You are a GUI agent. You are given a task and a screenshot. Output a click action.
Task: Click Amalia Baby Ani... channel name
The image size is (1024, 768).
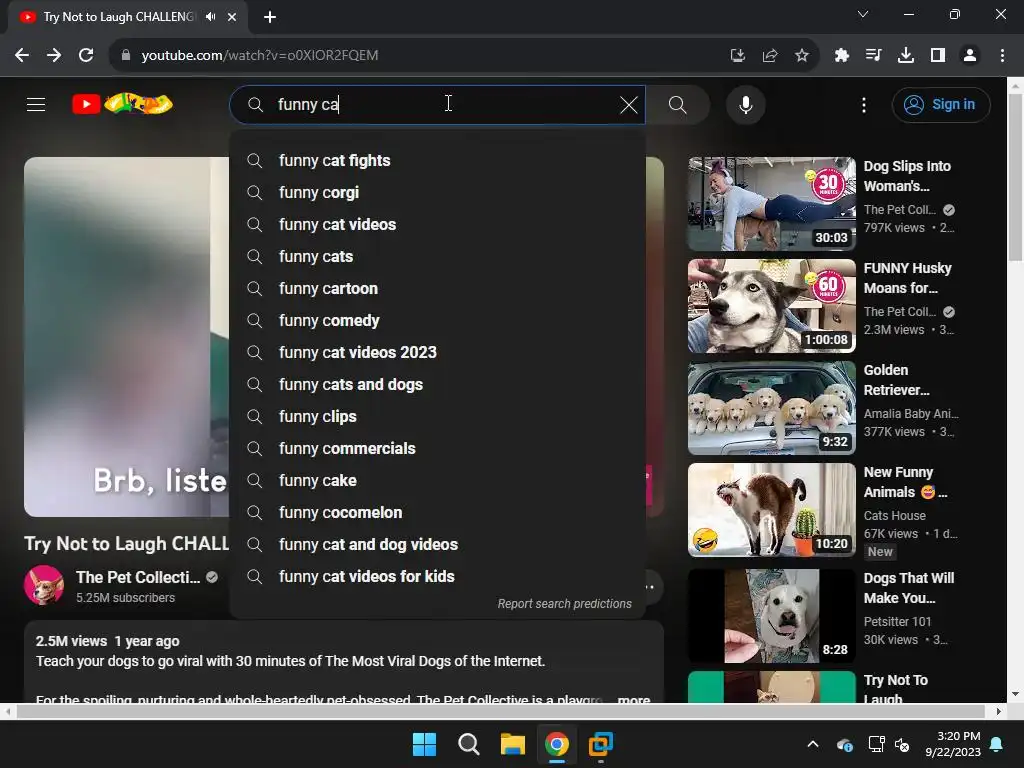point(911,413)
